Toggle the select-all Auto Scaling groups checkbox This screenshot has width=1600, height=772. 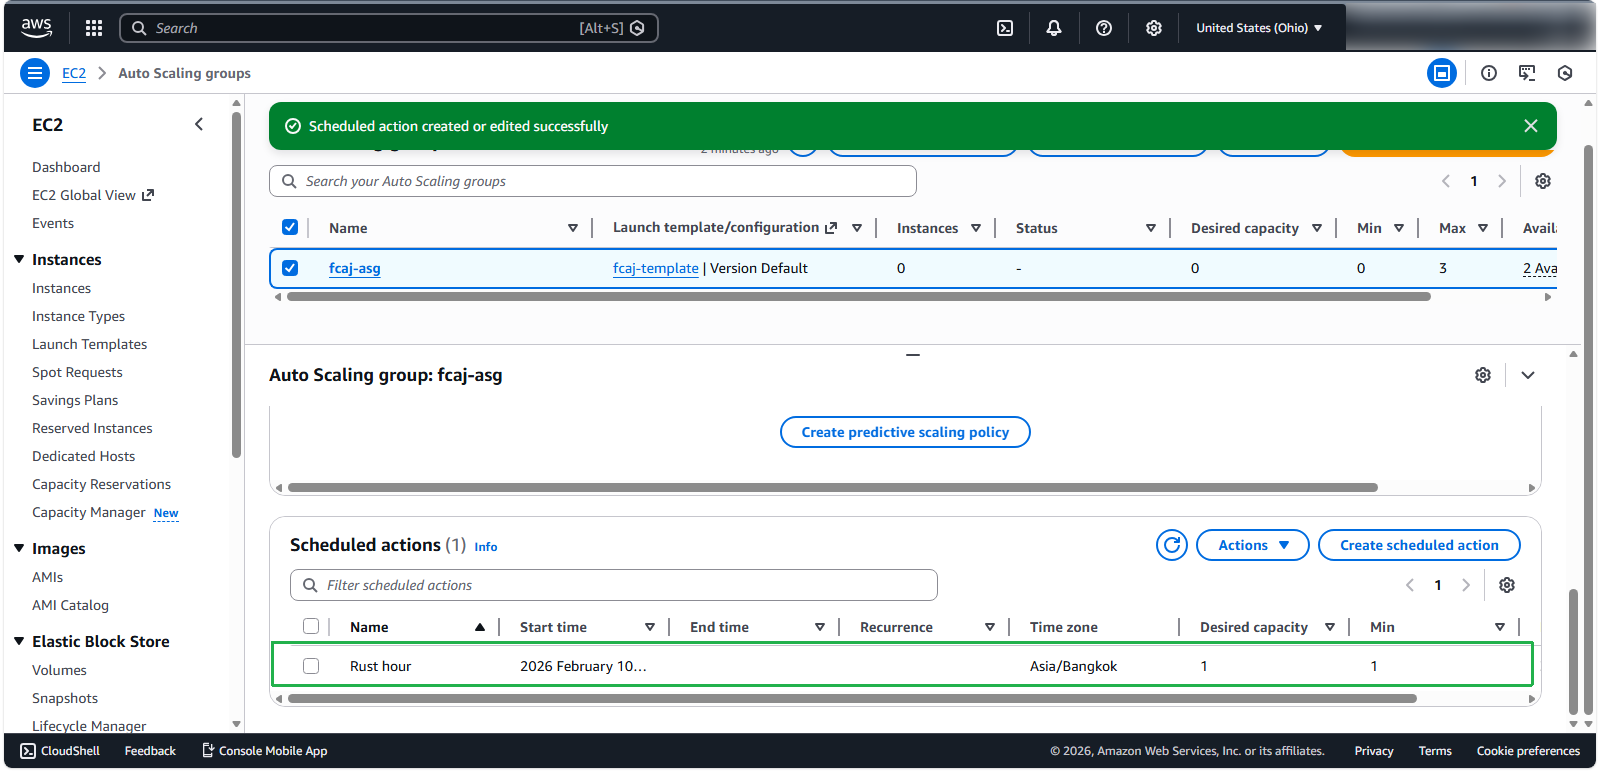pyautogui.click(x=290, y=227)
